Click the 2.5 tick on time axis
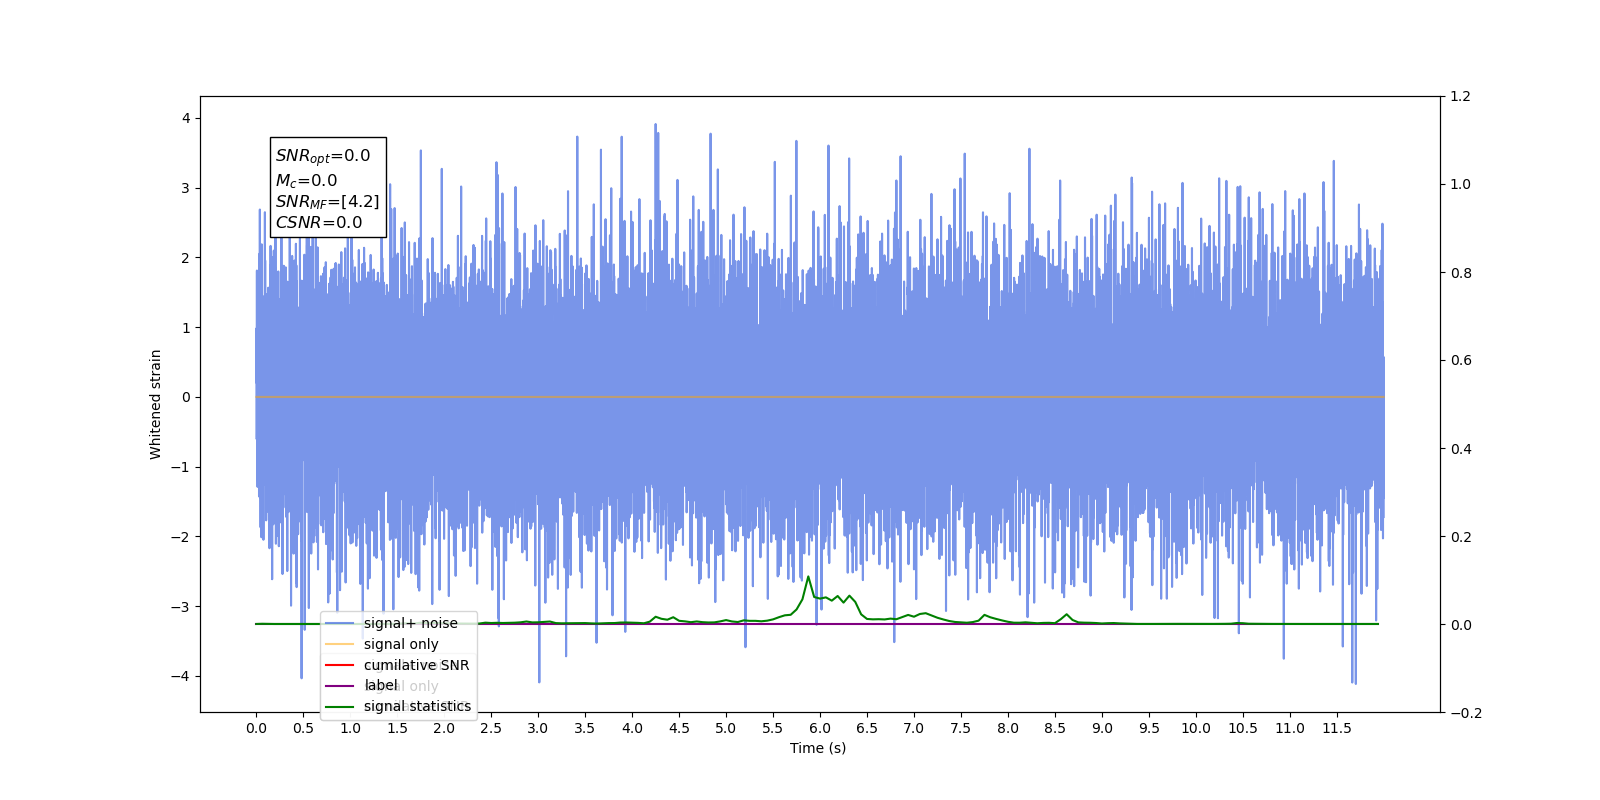Viewport: 1600px width, 800px height. pyautogui.click(x=491, y=728)
